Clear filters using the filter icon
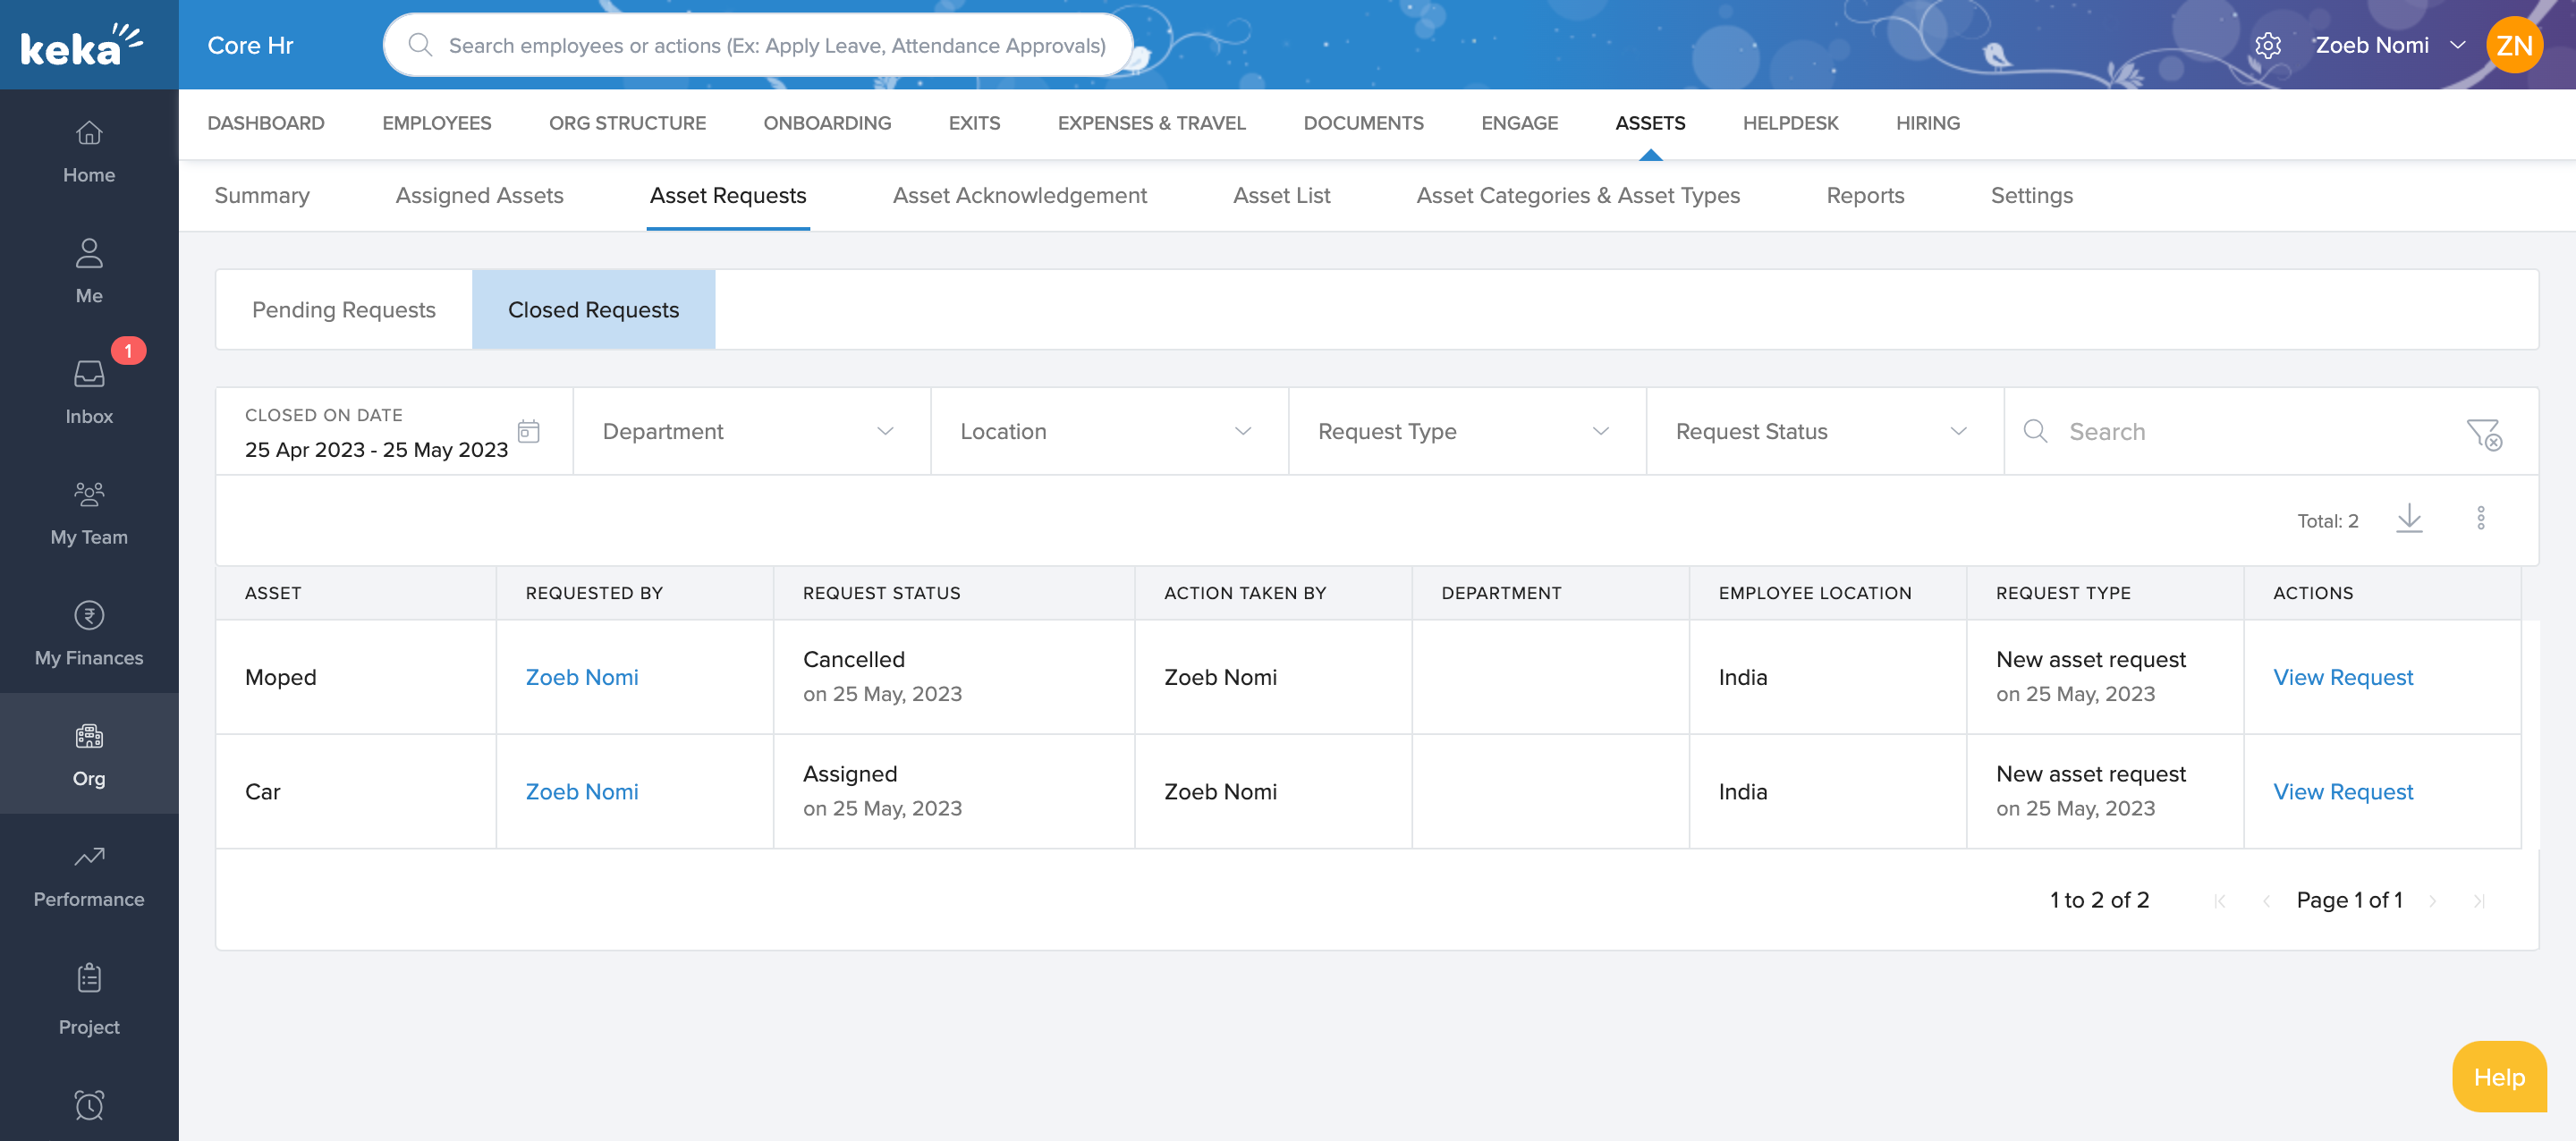 [2484, 433]
